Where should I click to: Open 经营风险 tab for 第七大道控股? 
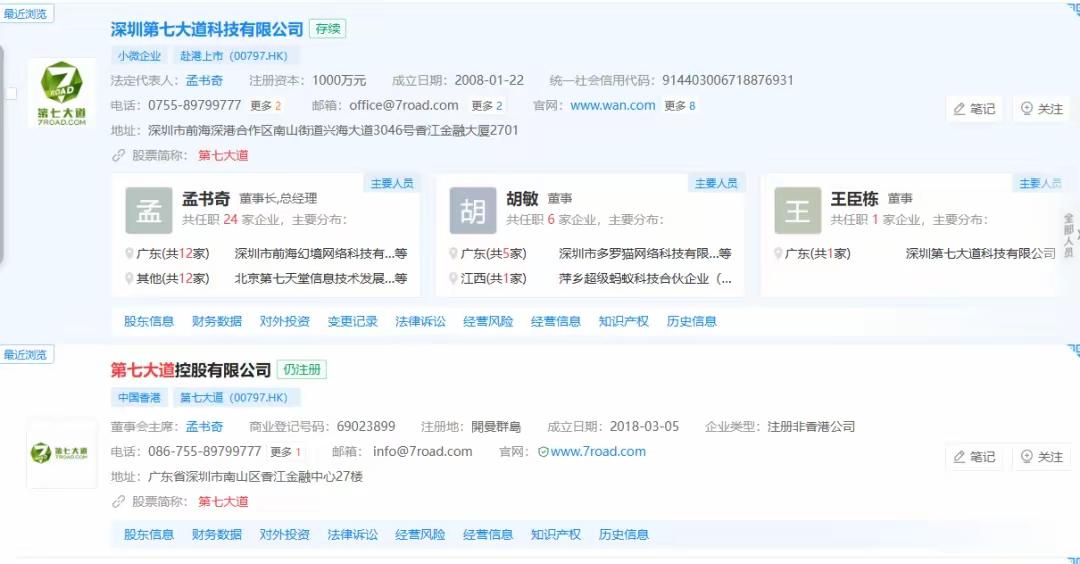pos(420,535)
